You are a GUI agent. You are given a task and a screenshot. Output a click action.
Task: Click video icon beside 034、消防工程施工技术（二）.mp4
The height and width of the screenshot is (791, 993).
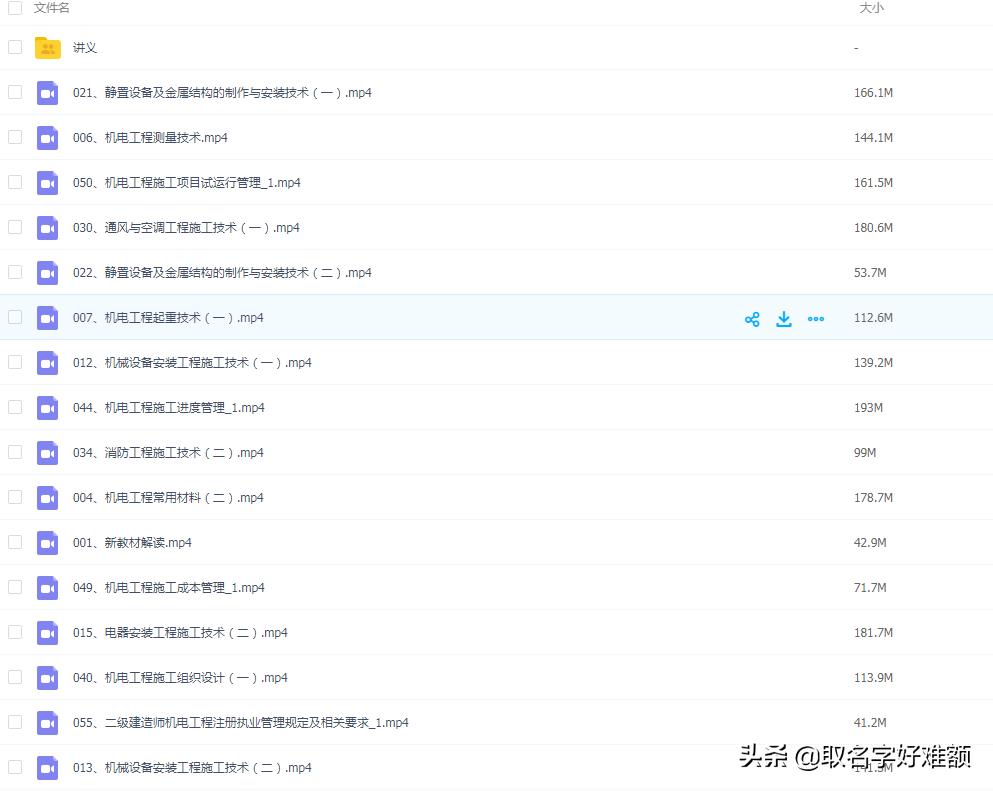47,452
